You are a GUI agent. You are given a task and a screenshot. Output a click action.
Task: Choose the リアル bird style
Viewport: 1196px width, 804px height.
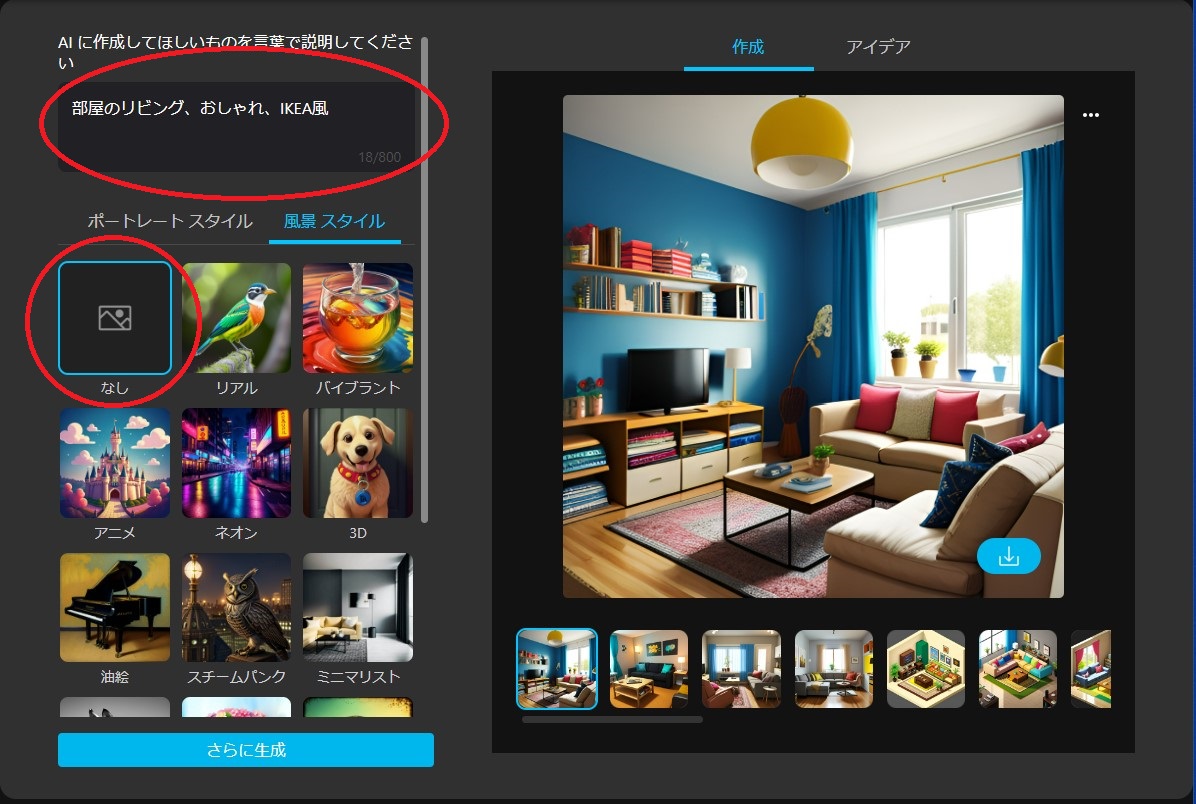pyautogui.click(x=236, y=318)
